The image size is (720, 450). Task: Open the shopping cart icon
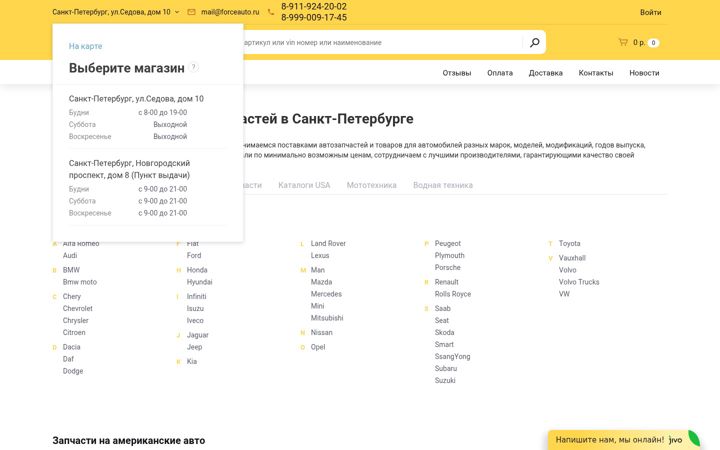pos(623,42)
